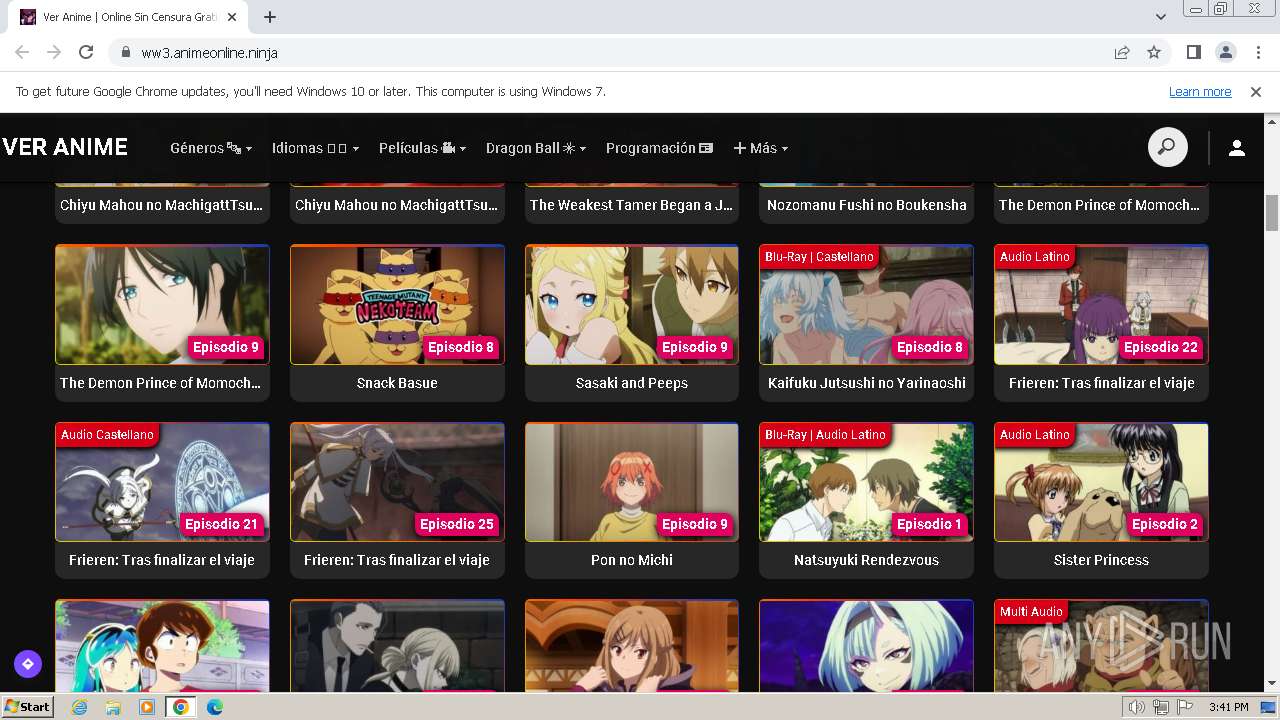The image size is (1280, 720).
Task: Open Snack Basue Episodio 8 thumbnail
Action: (397, 305)
